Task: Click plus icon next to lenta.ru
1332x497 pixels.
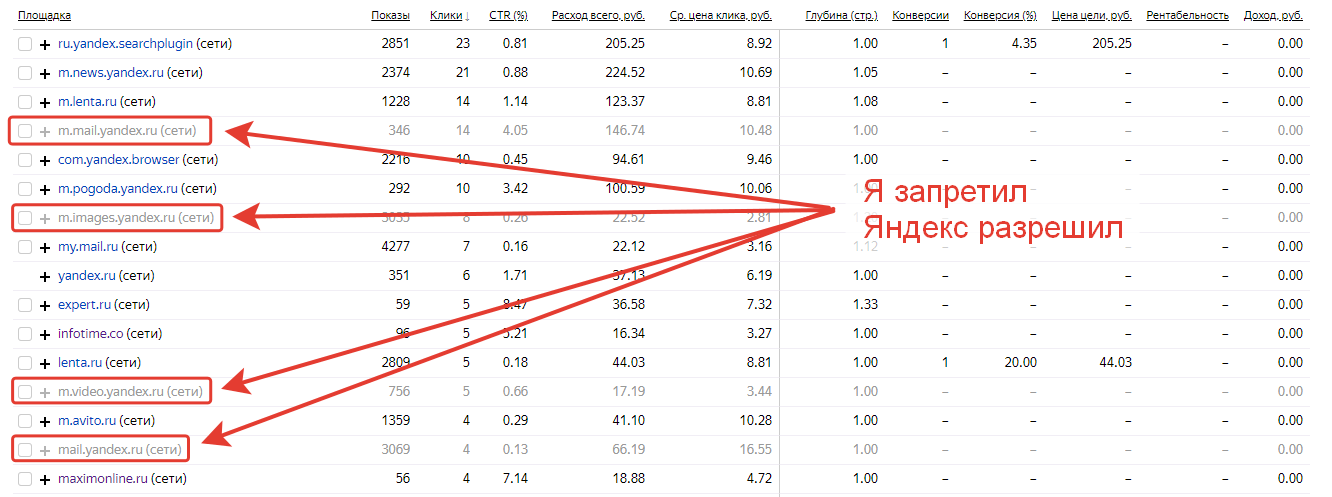Action: pos(45,363)
